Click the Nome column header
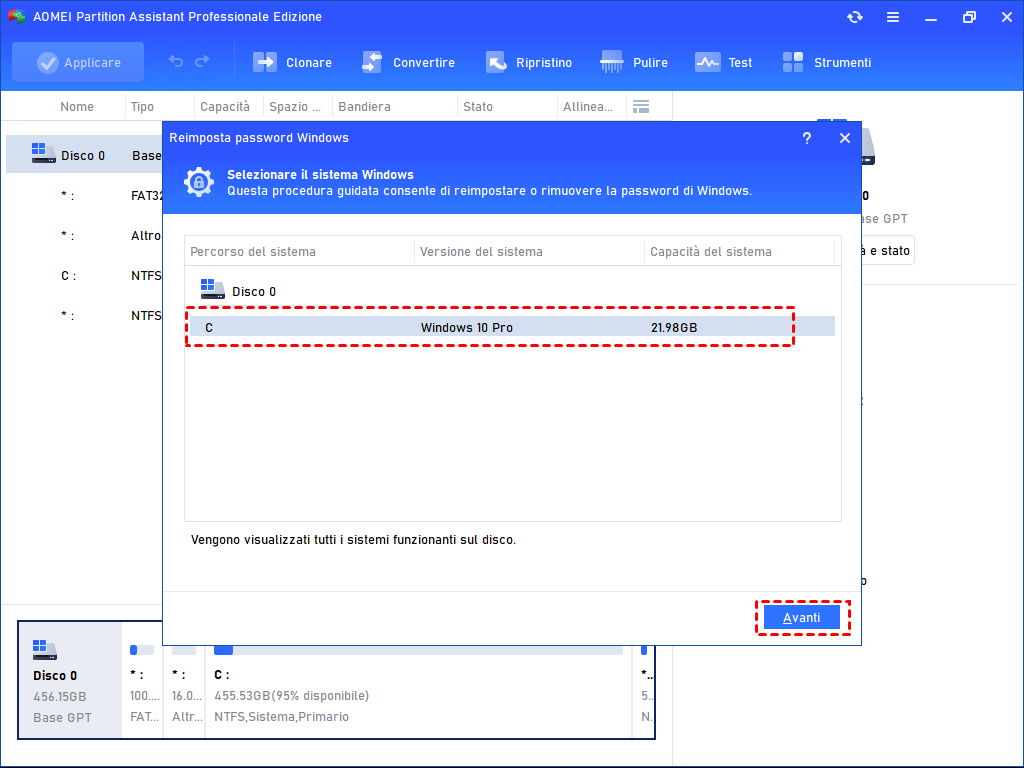 pyautogui.click(x=77, y=106)
